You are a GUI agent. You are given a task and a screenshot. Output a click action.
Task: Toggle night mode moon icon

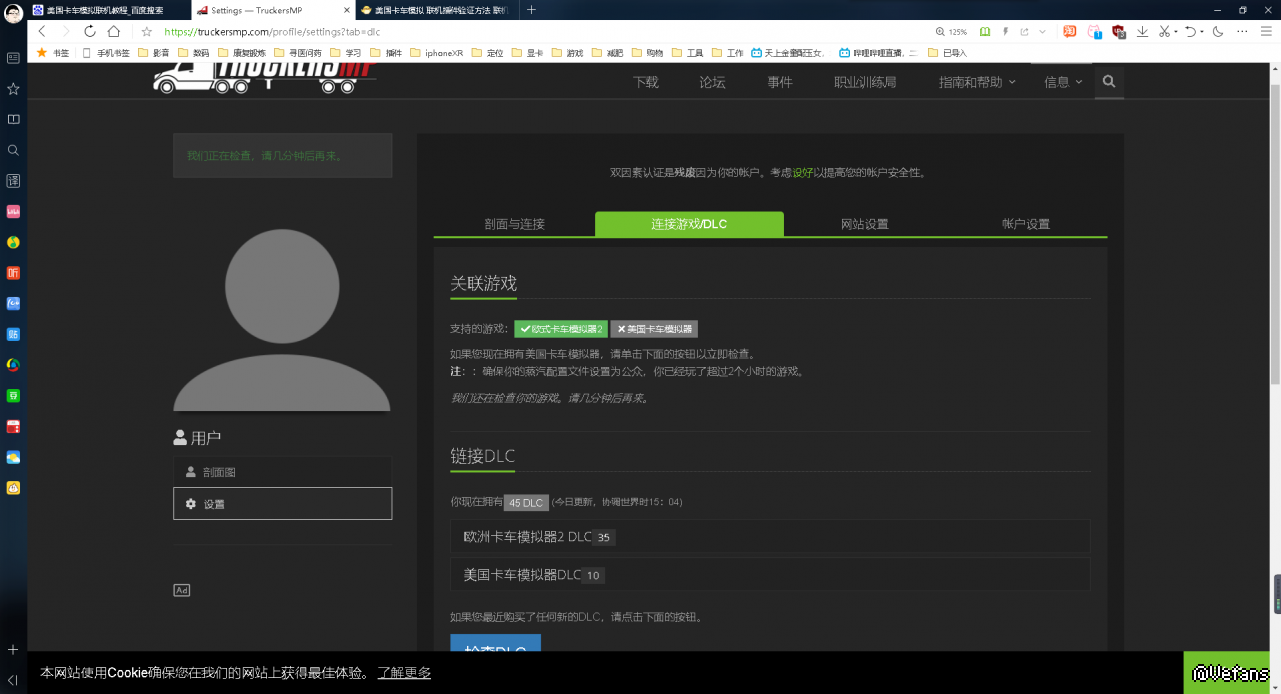[1218, 32]
